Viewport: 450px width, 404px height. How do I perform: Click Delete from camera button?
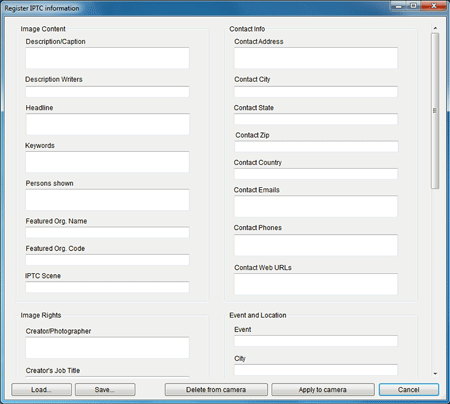pos(216,389)
